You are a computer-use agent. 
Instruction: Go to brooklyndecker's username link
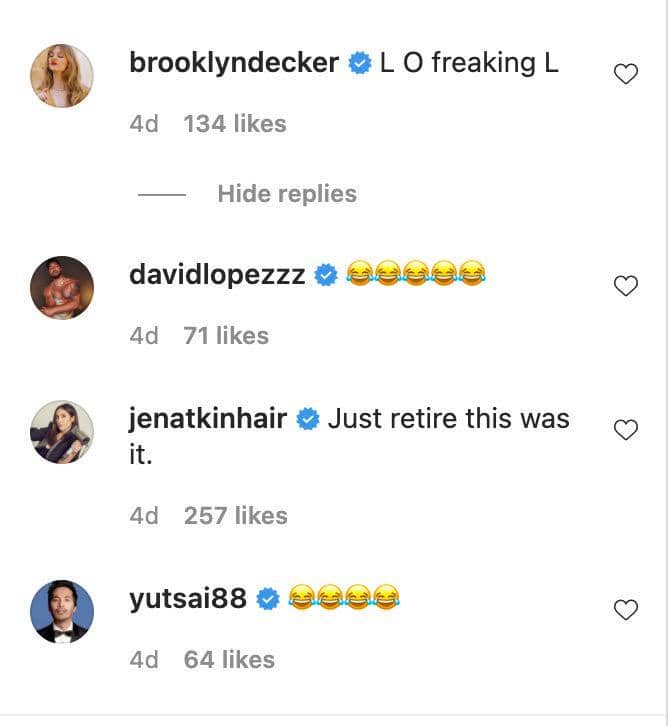tap(234, 62)
